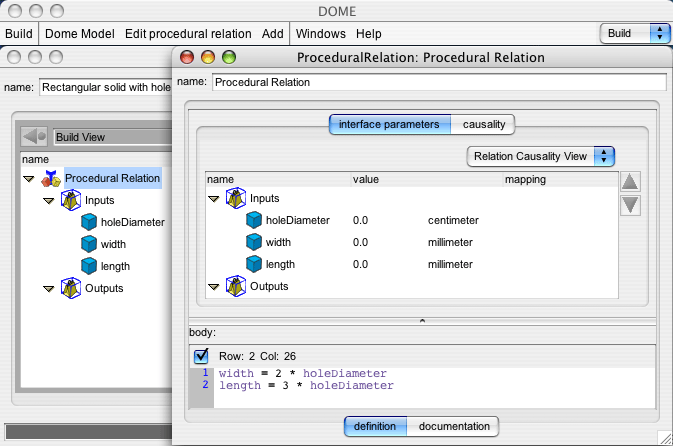Click the length value 0.0 cell
The height and width of the screenshot is (446, 673).
(360, 264)
